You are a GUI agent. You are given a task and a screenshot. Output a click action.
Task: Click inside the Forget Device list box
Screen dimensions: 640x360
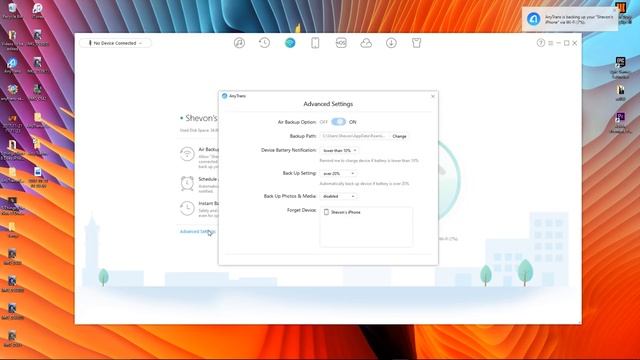coord(366,227)
